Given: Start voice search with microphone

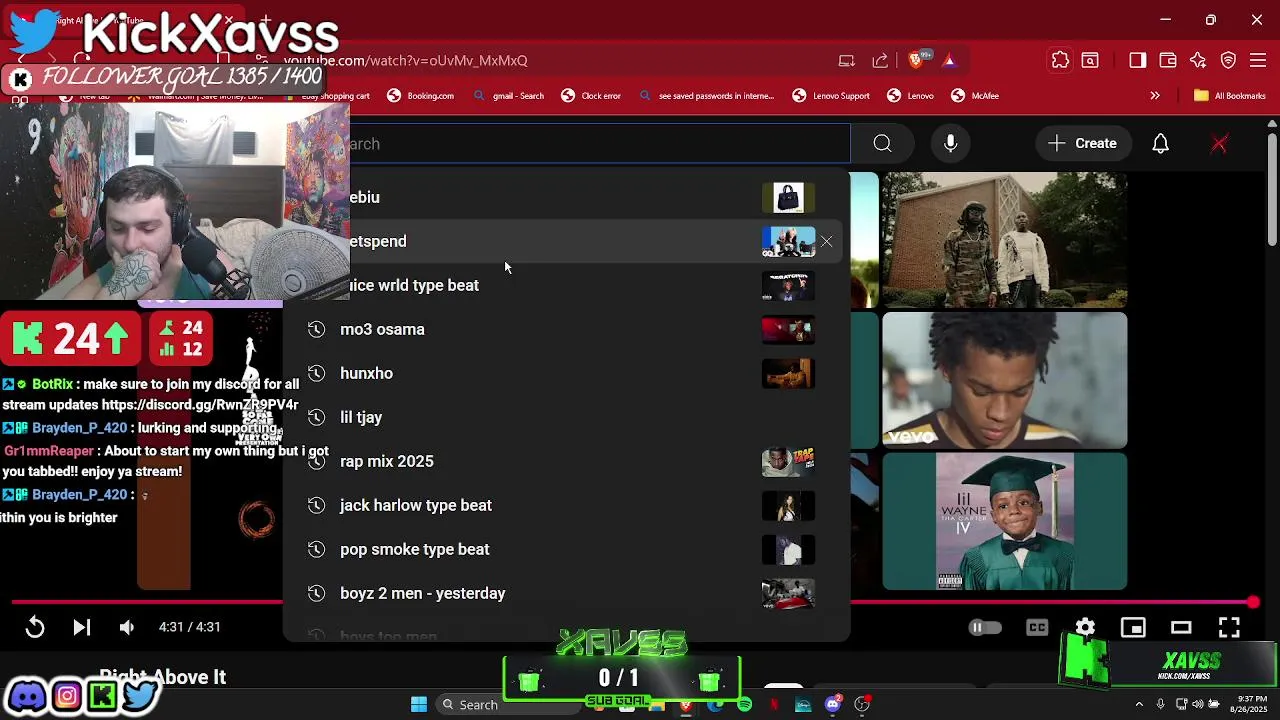Looking at the screenshot, I should pyautogui.click(x=950, y=143).
